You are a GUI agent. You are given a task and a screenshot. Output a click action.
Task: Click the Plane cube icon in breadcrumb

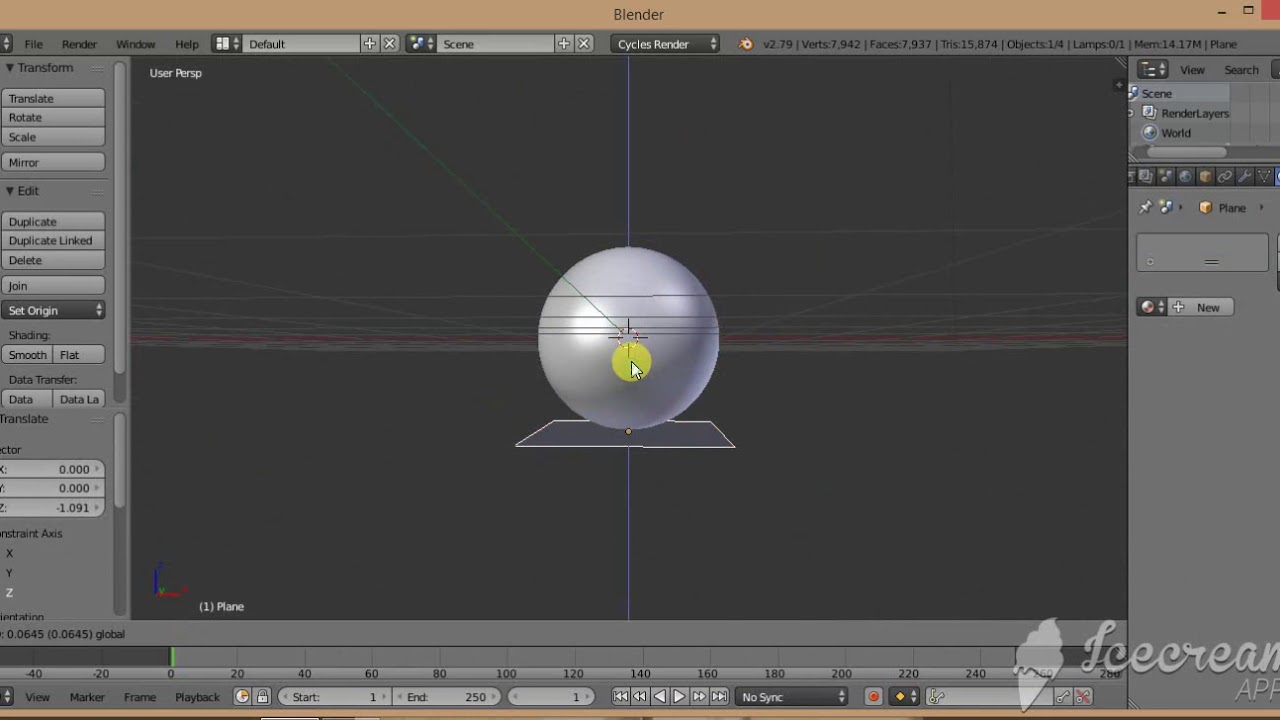pyautogui.click(x=1206, y=208)
